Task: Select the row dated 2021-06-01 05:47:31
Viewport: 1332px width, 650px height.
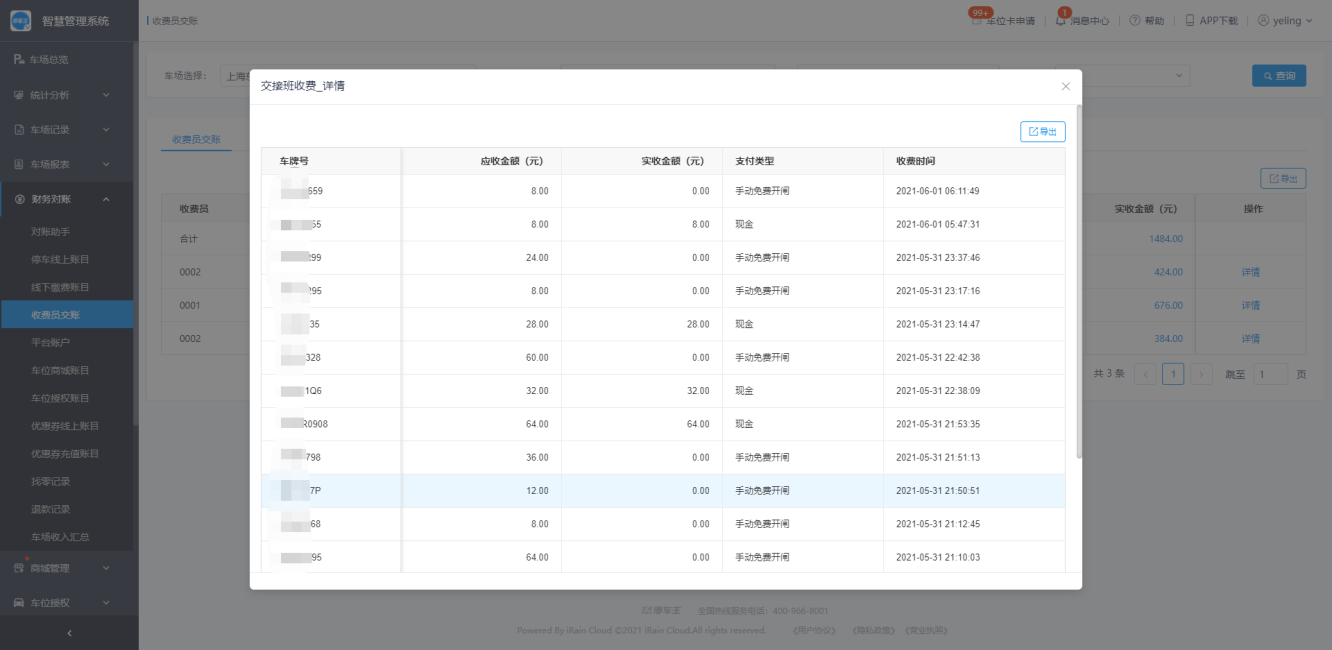Action: point(663,224)
